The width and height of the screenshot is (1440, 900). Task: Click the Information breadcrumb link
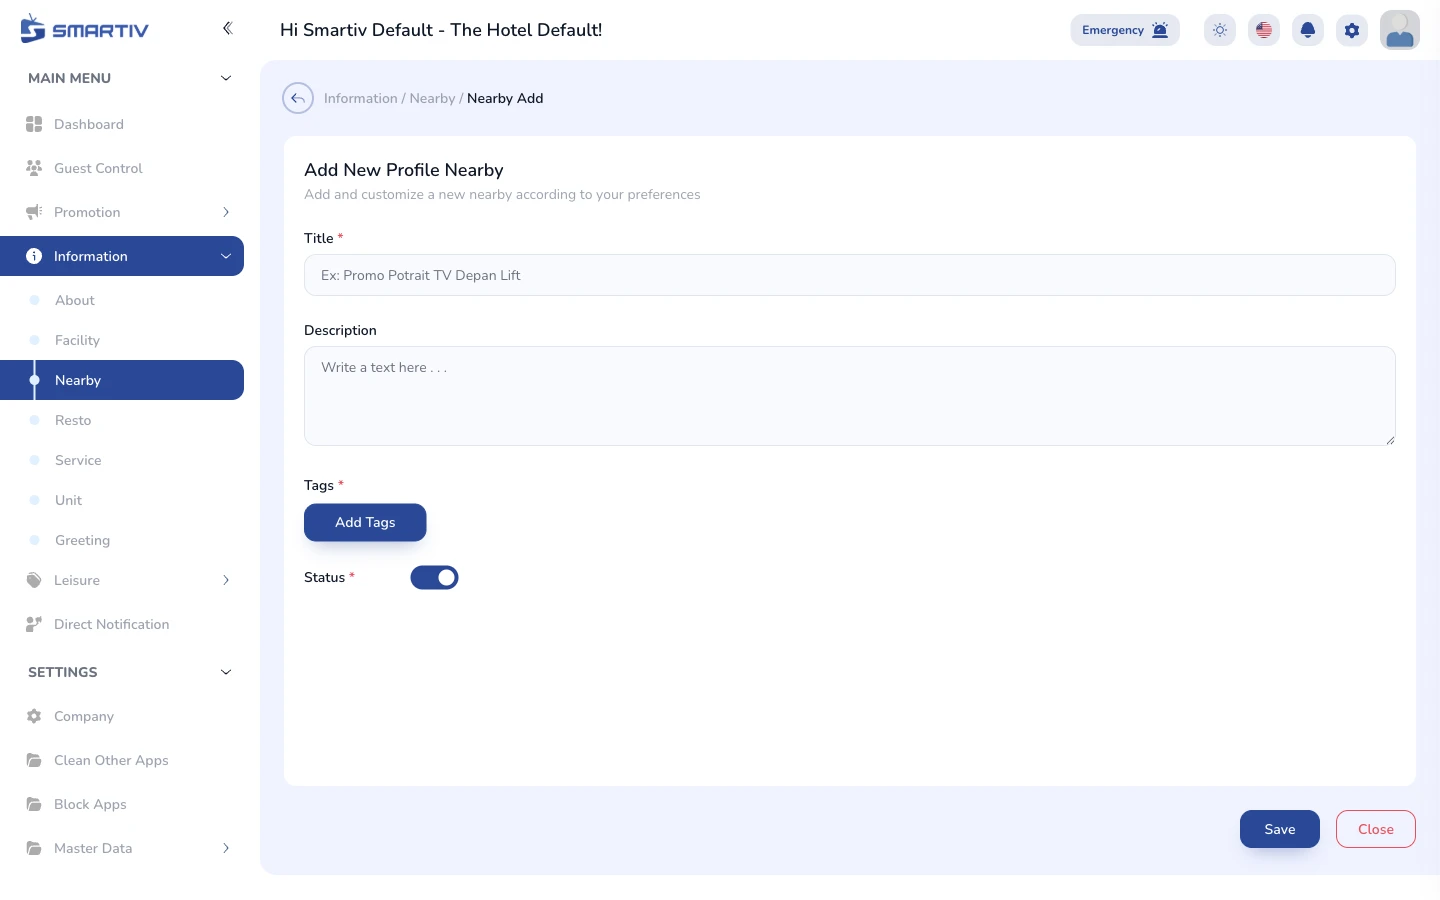(x=360, y=98)
